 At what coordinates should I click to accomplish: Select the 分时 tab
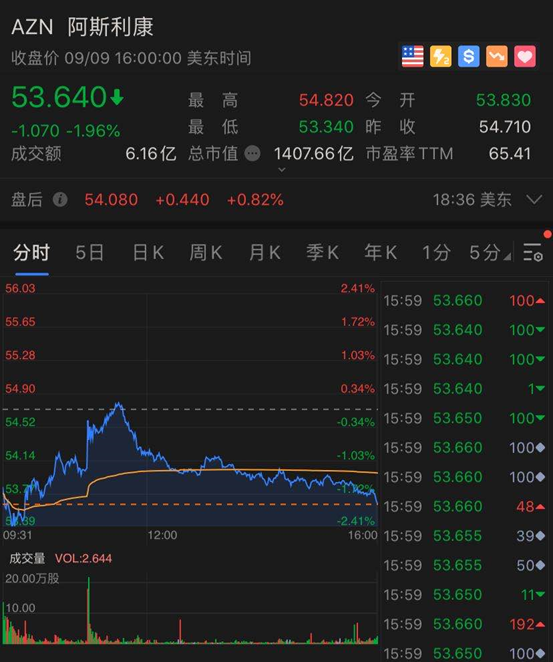(x=31, y=252)
